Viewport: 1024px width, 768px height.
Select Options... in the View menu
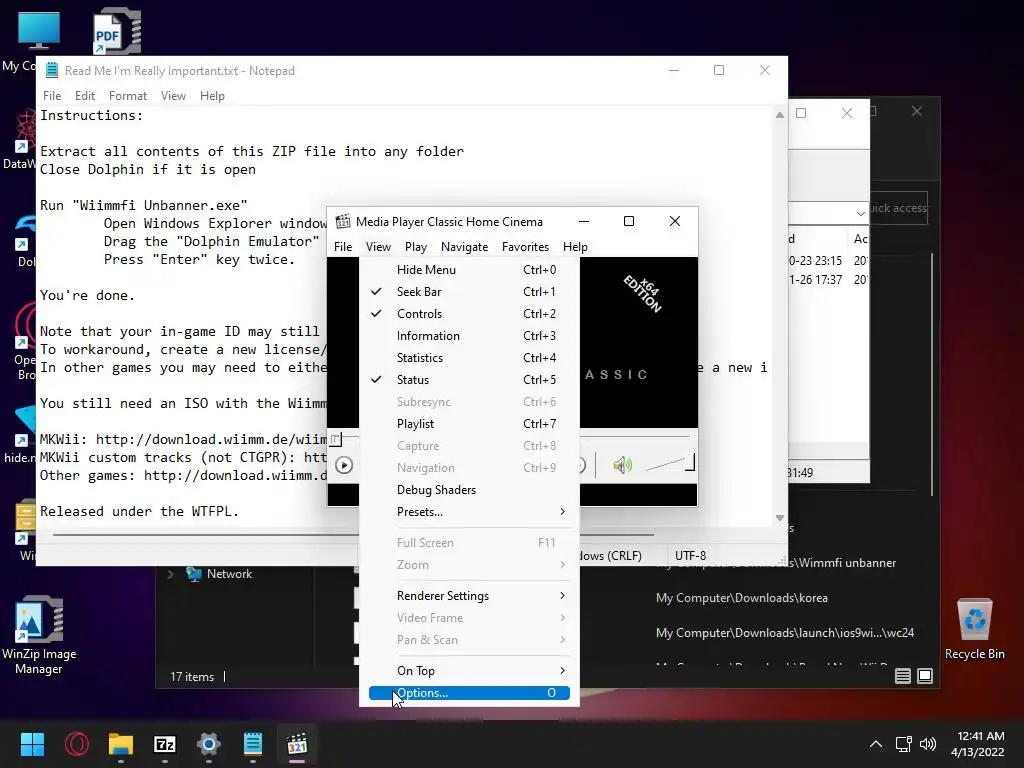tap(469, 693)
